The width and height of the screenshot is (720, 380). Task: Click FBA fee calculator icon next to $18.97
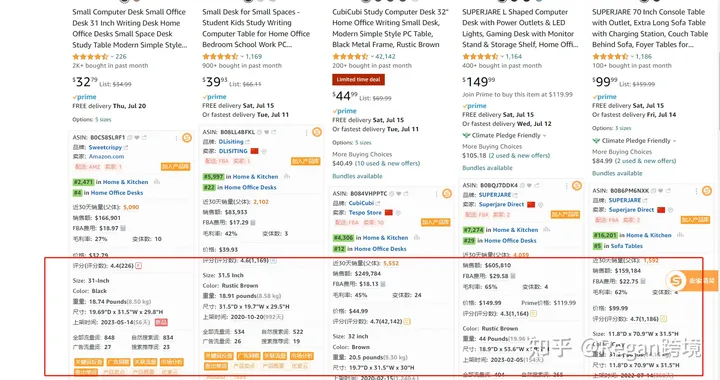pos(123,228)
